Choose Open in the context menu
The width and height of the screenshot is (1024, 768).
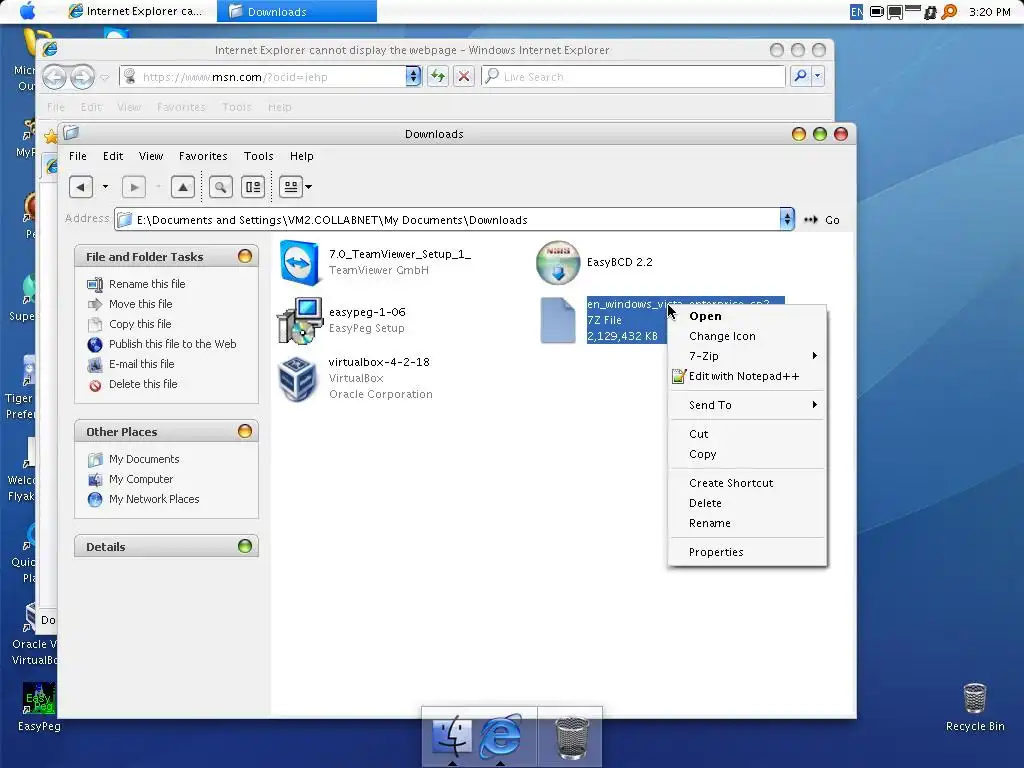[x=747, y=316]
